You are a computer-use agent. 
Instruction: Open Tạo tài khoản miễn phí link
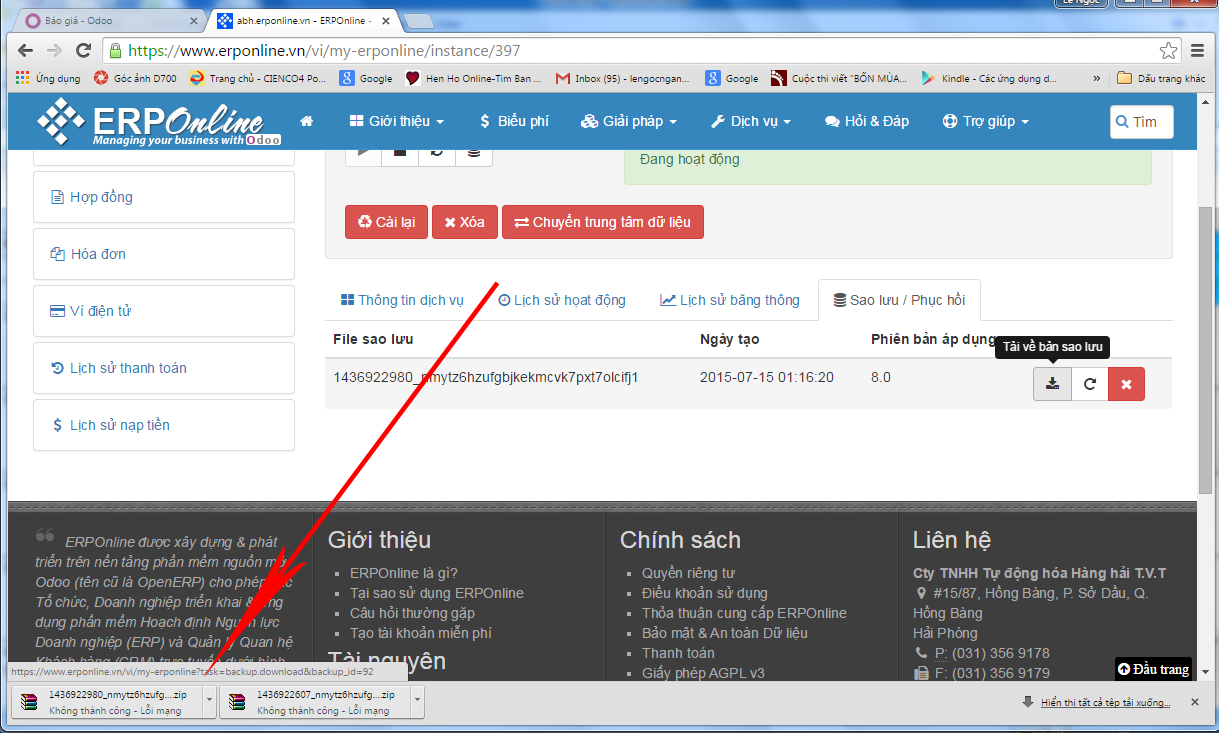[x=421, y=633]
